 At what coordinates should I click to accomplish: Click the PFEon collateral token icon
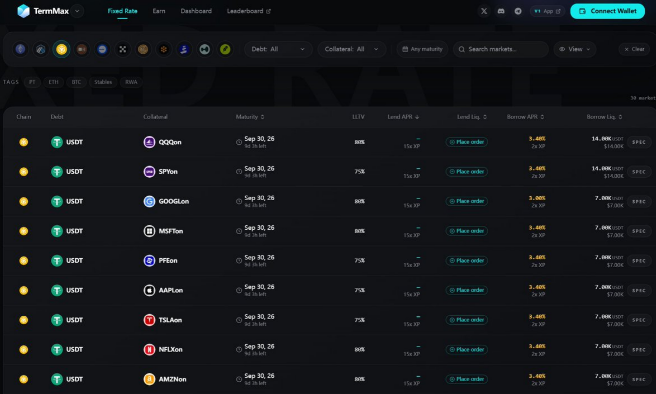[x=149, y=261]
